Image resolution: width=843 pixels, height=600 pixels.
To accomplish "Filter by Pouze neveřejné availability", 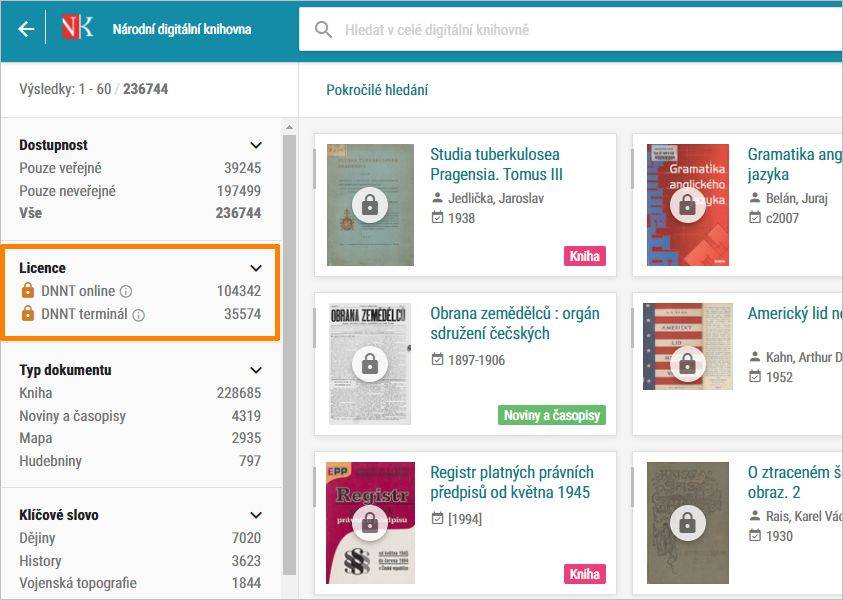I will click(140, 191).
